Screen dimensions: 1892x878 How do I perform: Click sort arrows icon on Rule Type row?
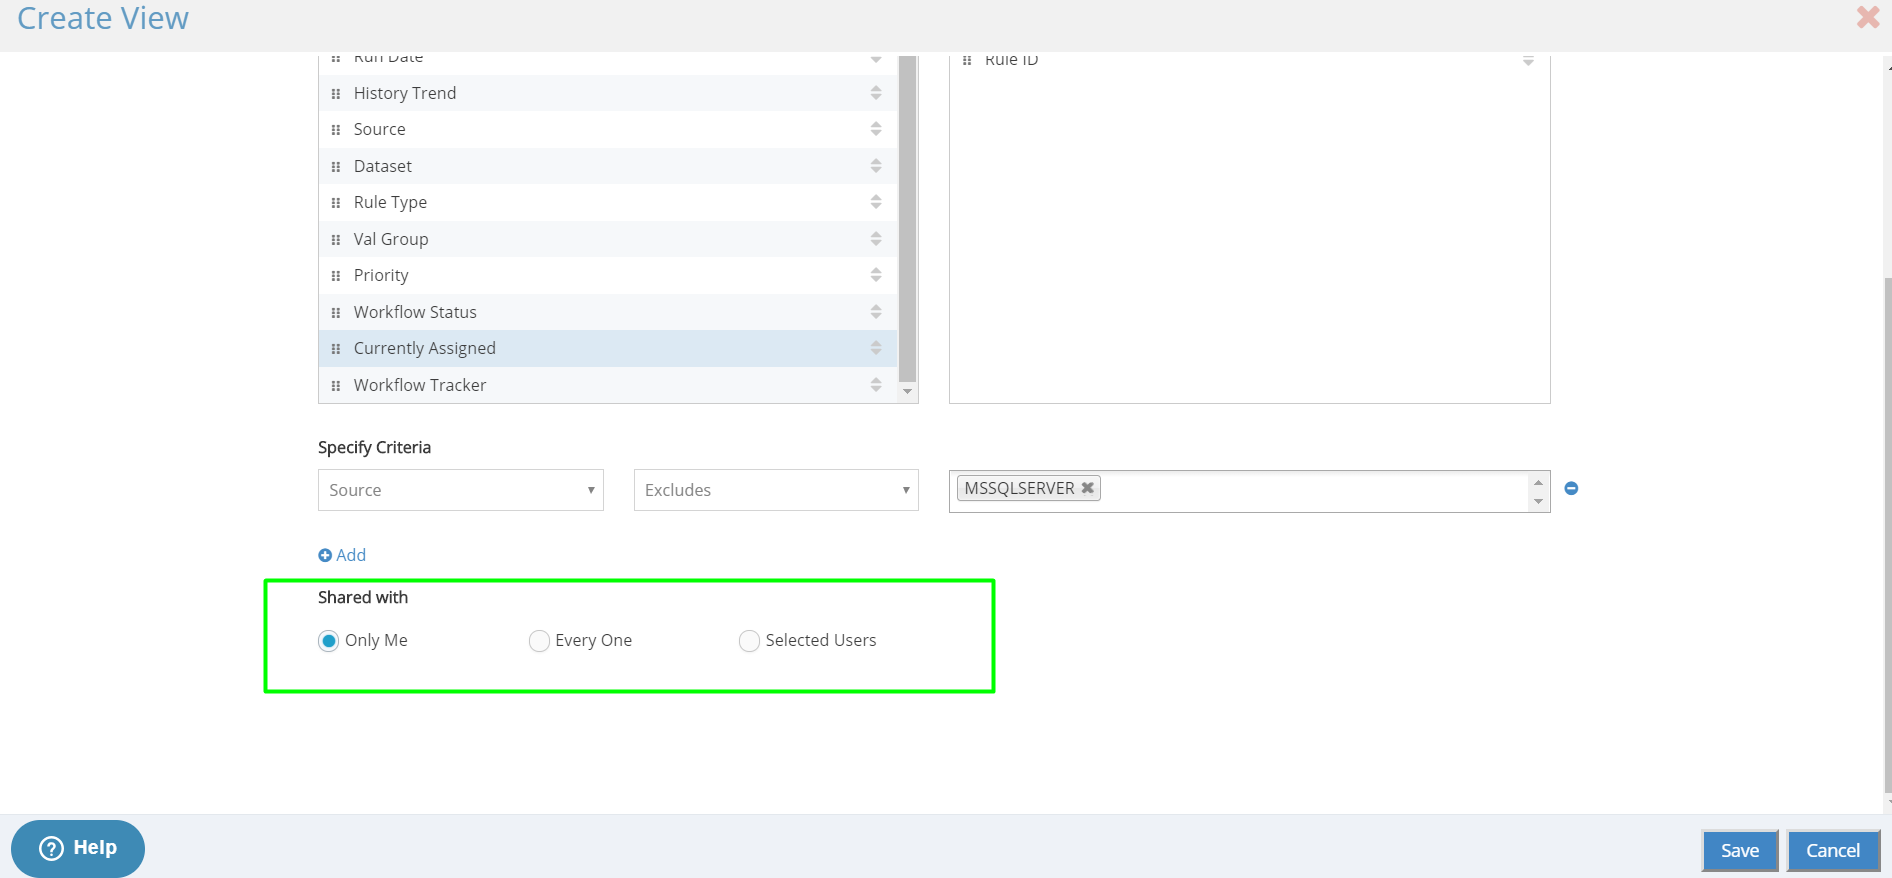pyautogui.click(x=876, y=202)
